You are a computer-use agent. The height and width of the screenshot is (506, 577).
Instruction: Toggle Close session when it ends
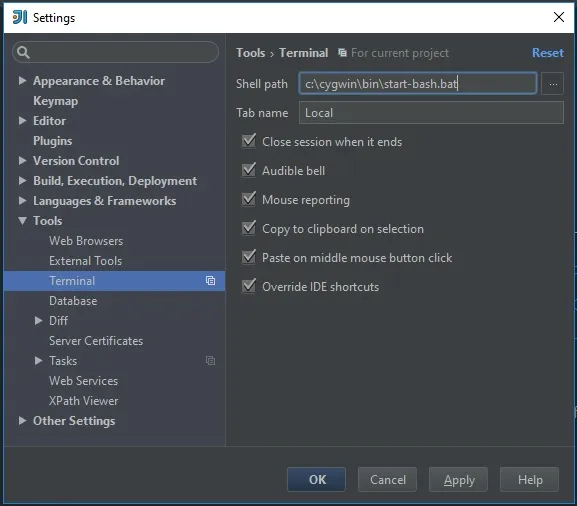(x=249, y=142)
